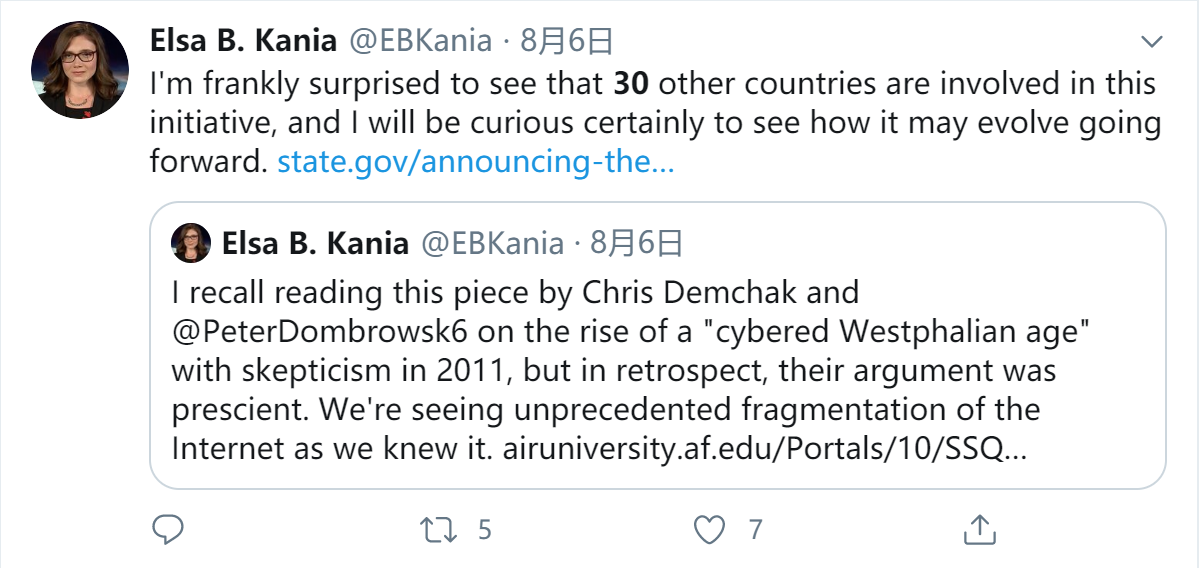Click the main tweet's author name Elsa B. Kania
The width and height of the screenshot is (1200, 568).
click(x=241, y=40)
